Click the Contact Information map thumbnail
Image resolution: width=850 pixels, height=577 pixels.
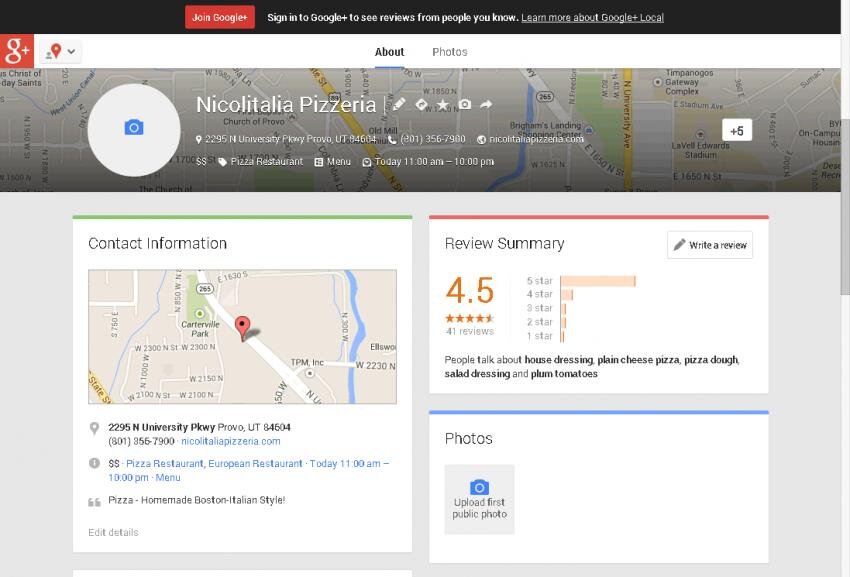pos(242,337)
